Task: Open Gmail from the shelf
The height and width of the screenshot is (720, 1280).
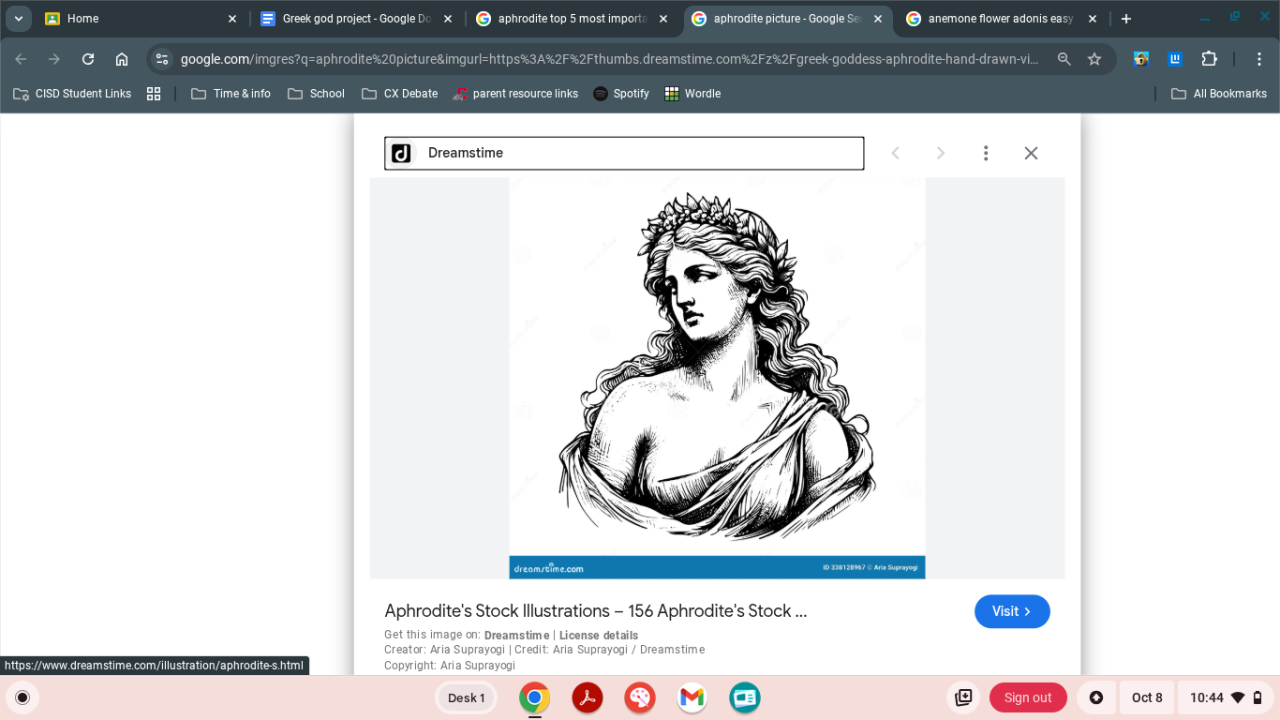Action: 692,698
